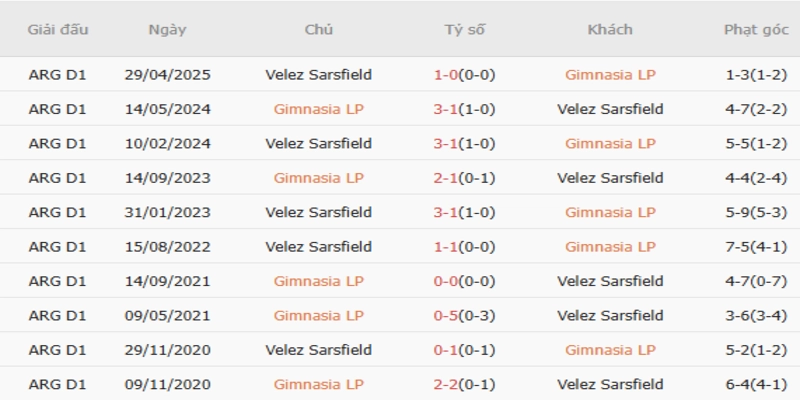Screen dimensions: 800x400
Task: Select corner kicks 4-7(0-7) cell
Action: pyautogui.click(x=756, y=281)
